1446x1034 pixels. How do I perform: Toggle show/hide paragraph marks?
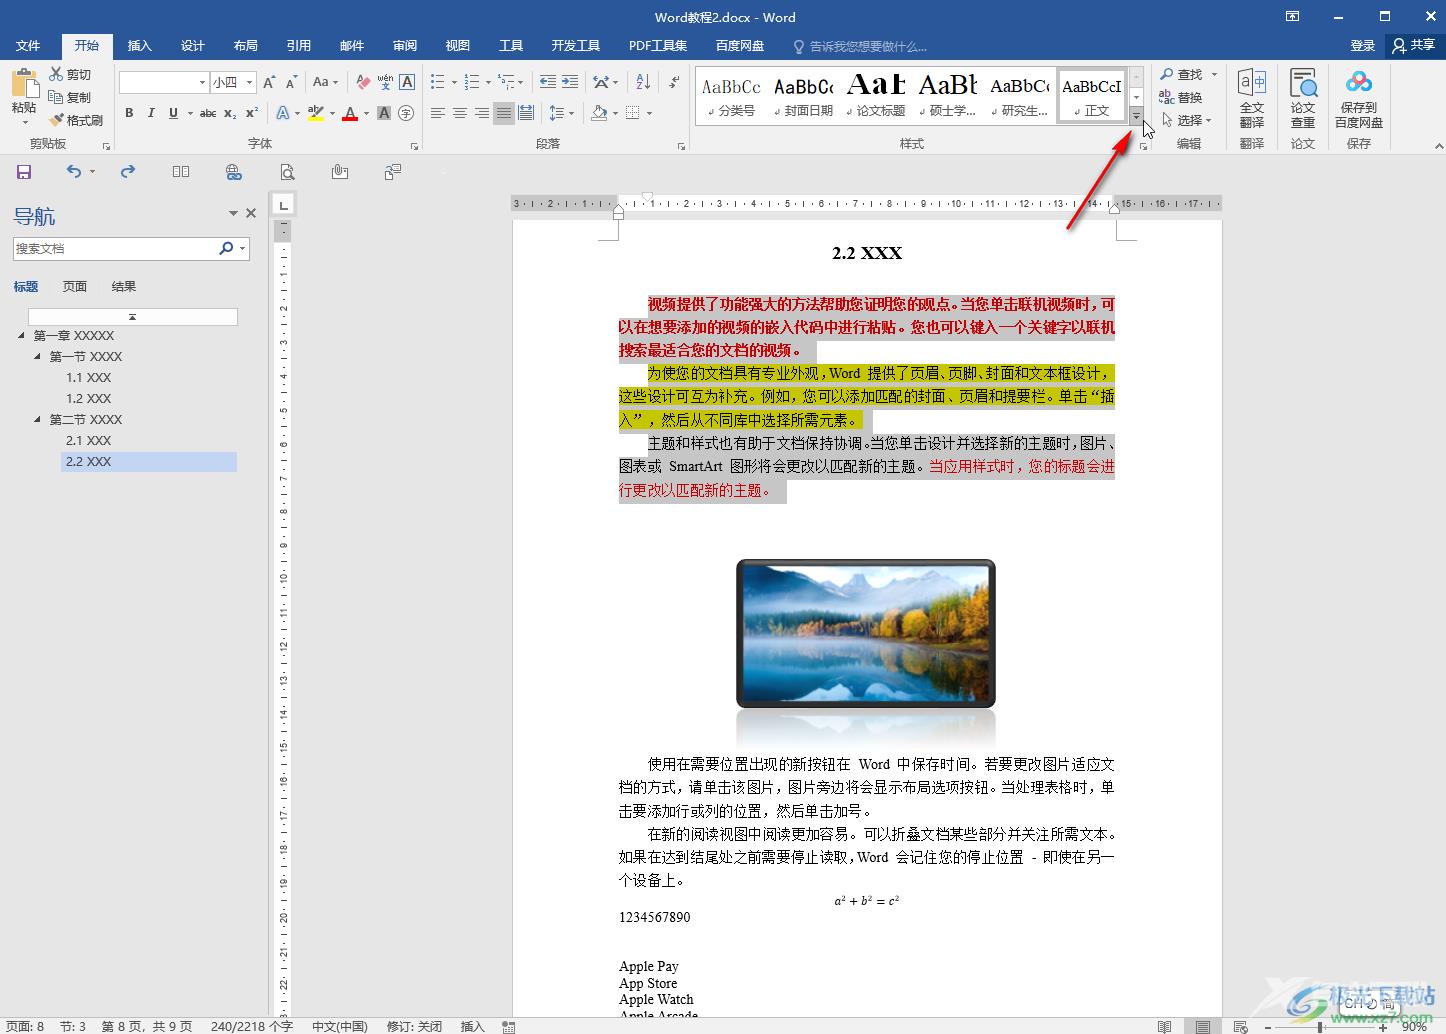click(x=674, y=82)
